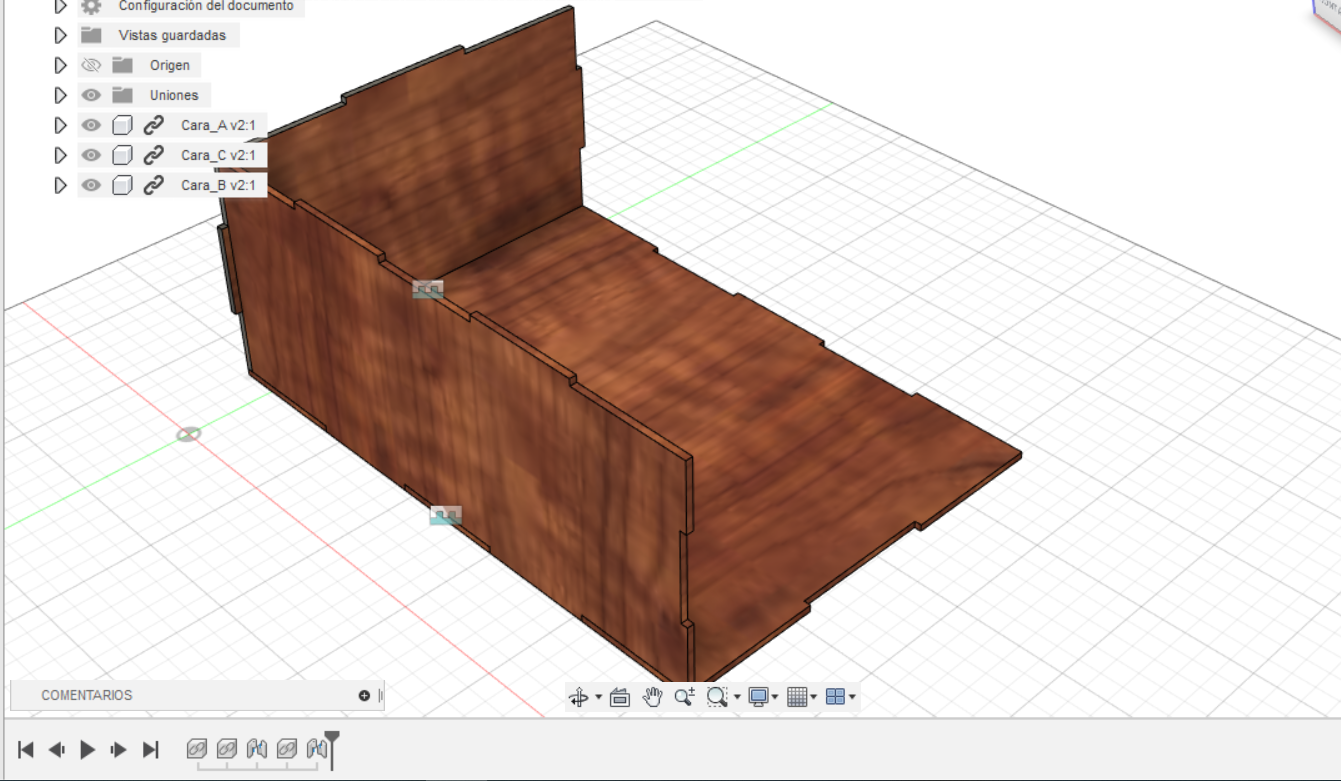Click the link chain icon for Cara_B

tap(153, 185)
